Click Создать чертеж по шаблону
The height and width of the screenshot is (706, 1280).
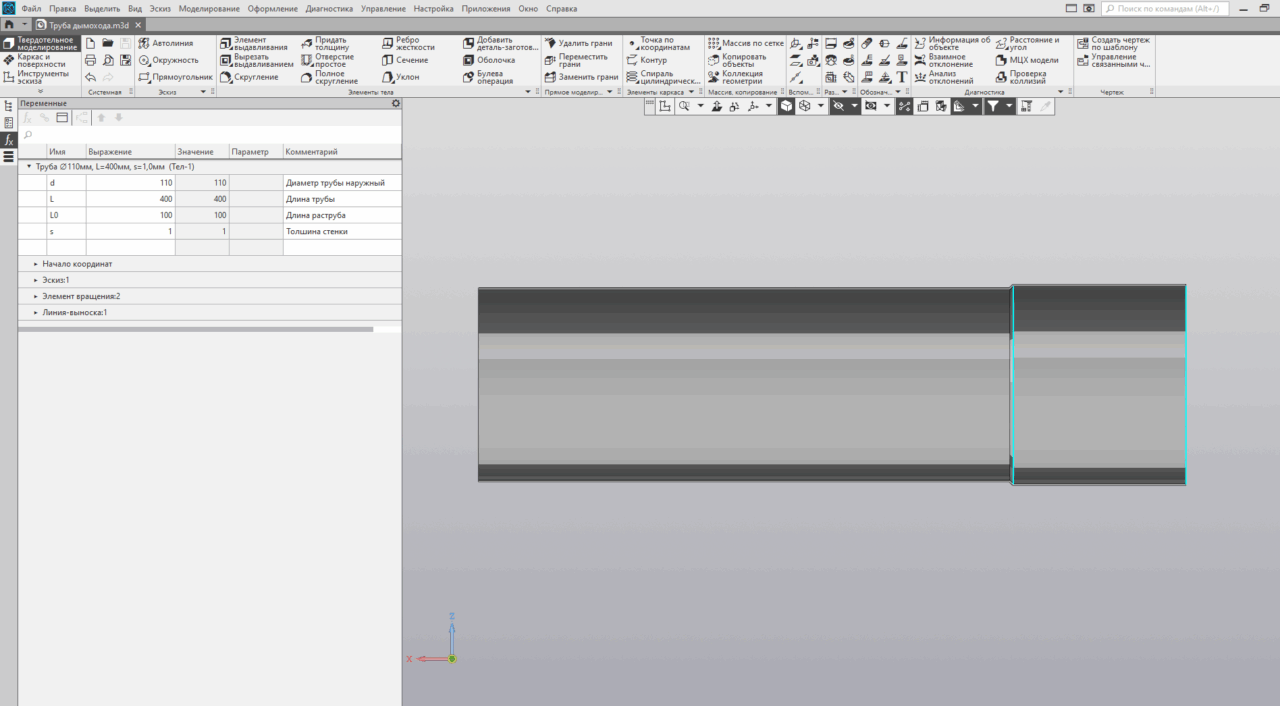coord(1113,44)
